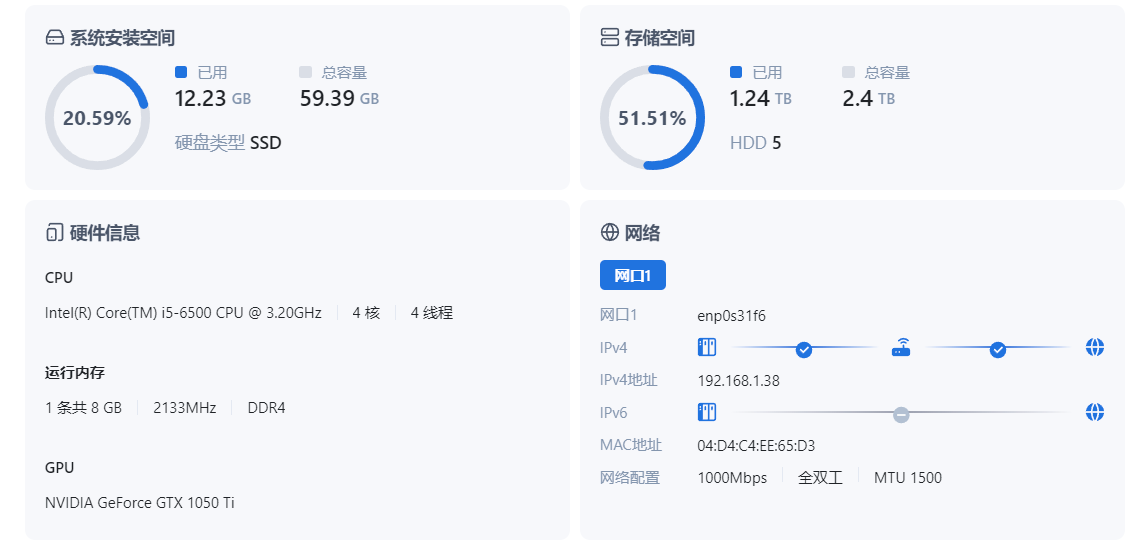Image resolution: width=1134 pixels, height=557 pixels.
Task: Click the hardware info chip icon
Action: point(55,233)
